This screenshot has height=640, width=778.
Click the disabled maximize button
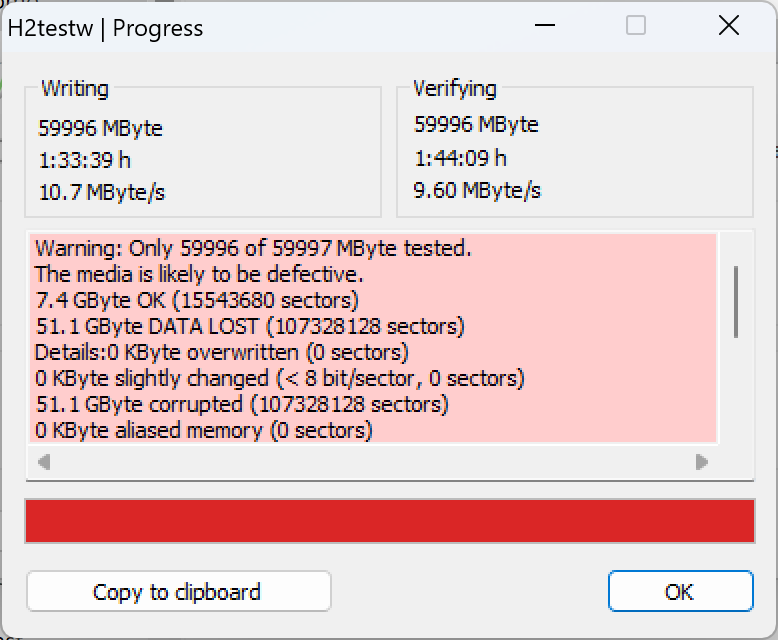click(636, 27)
